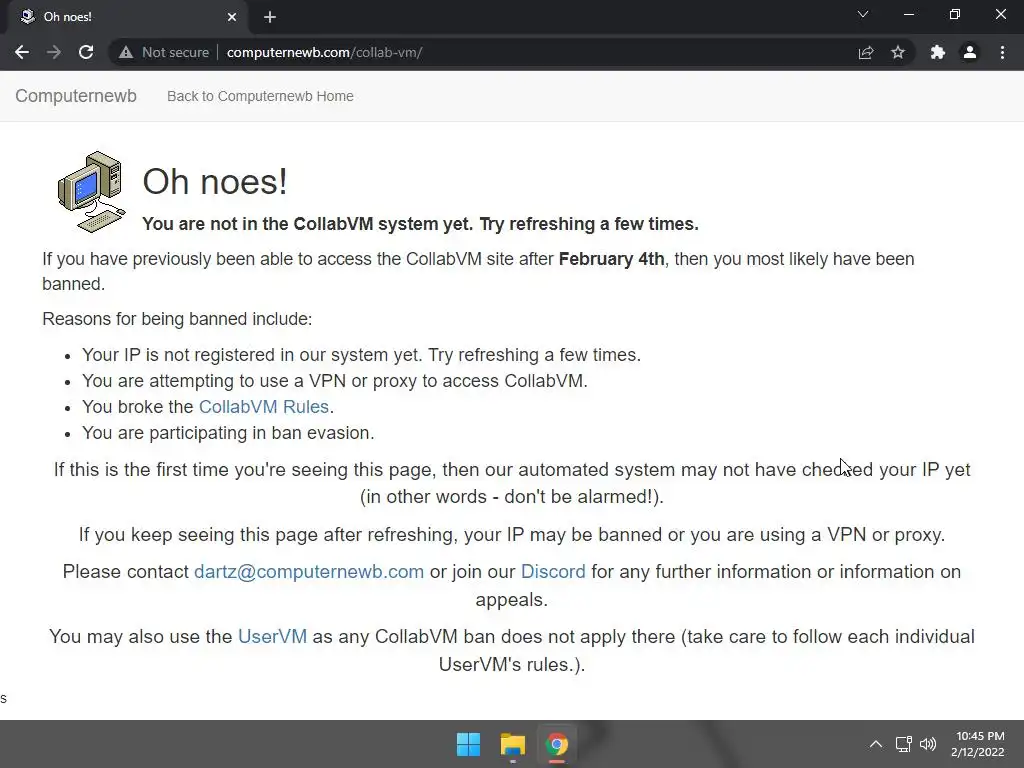
Task: Open the Chrome profile icon
Action: click(970, 52)
